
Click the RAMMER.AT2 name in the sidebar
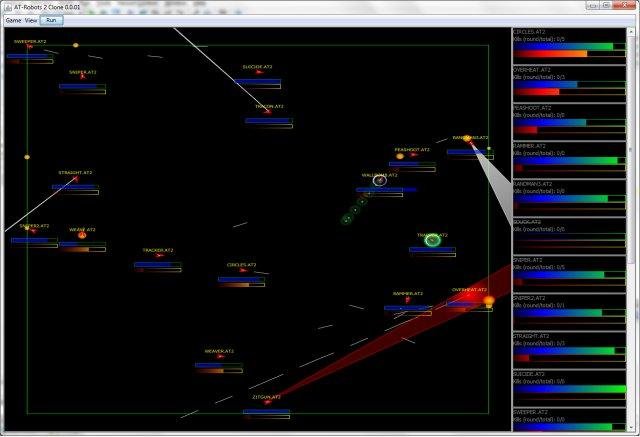click(x=530, y=146)
